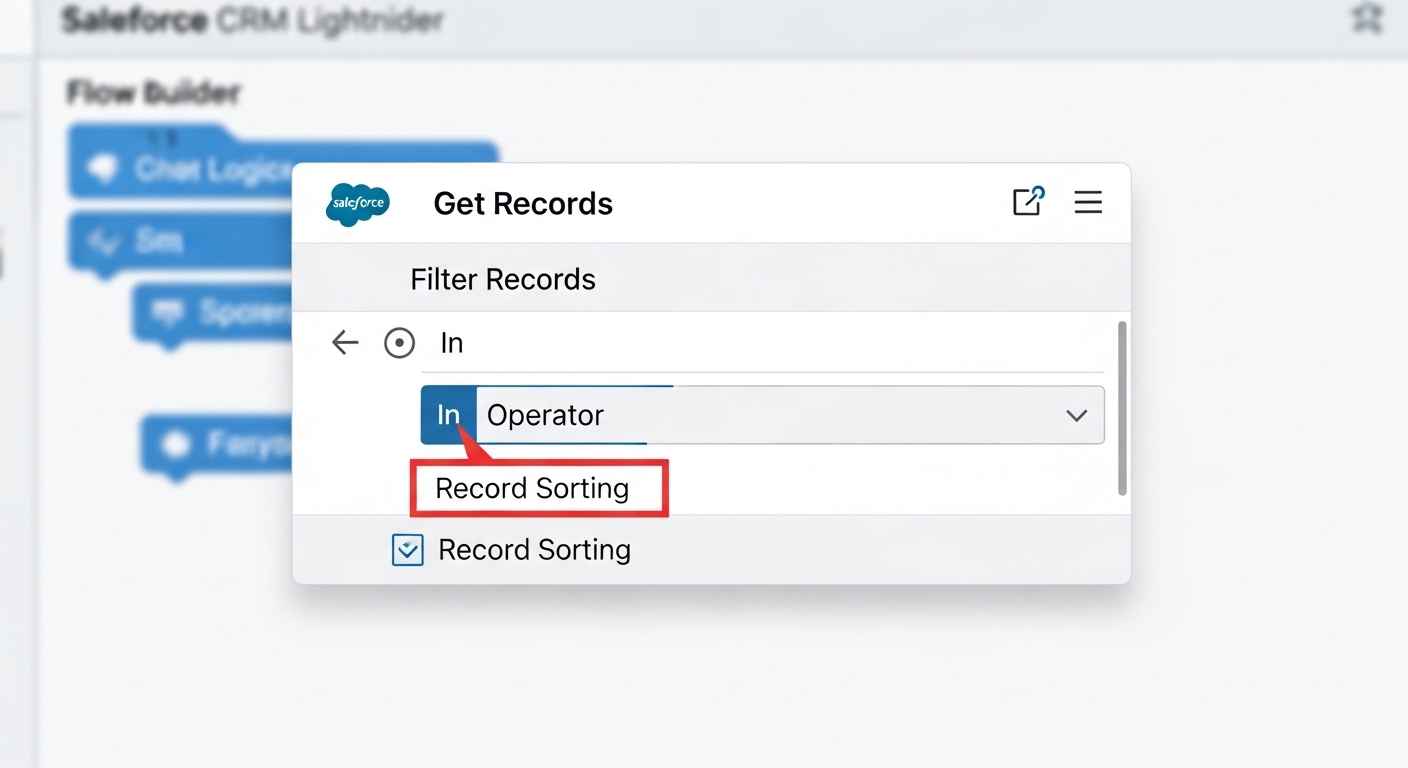Open the Get Records popout icon

click(x=1028, y=202)
